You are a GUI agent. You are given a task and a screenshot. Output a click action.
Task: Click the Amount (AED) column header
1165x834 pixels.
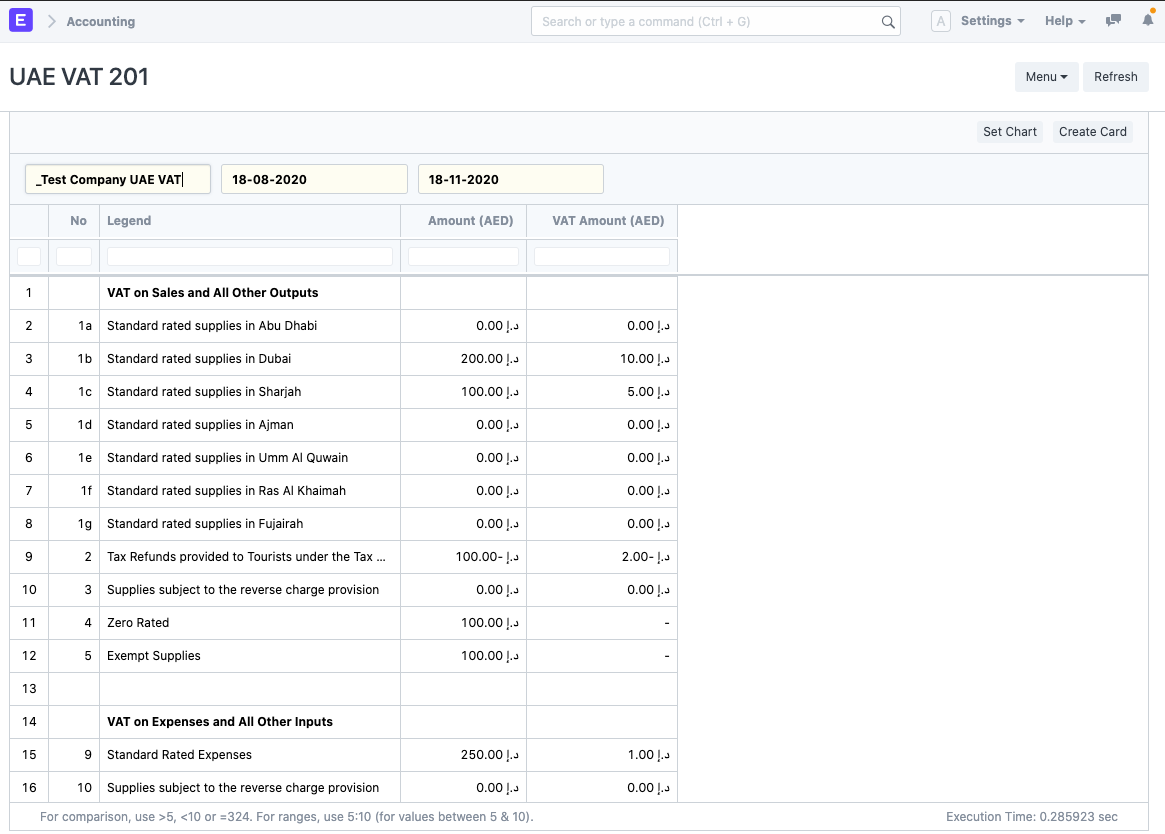click(x=463, y=221)
